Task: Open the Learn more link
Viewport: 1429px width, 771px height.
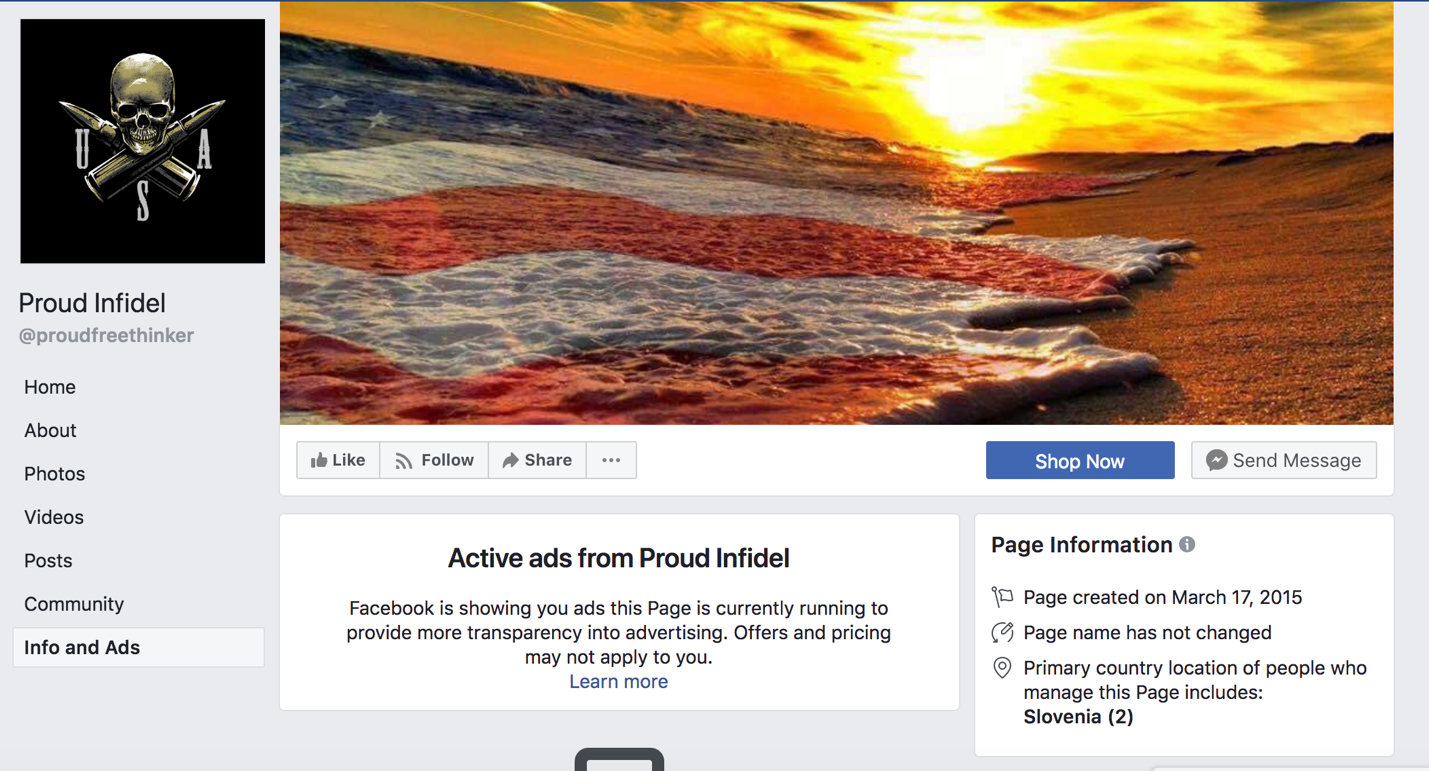Action: tap(618, 682)
